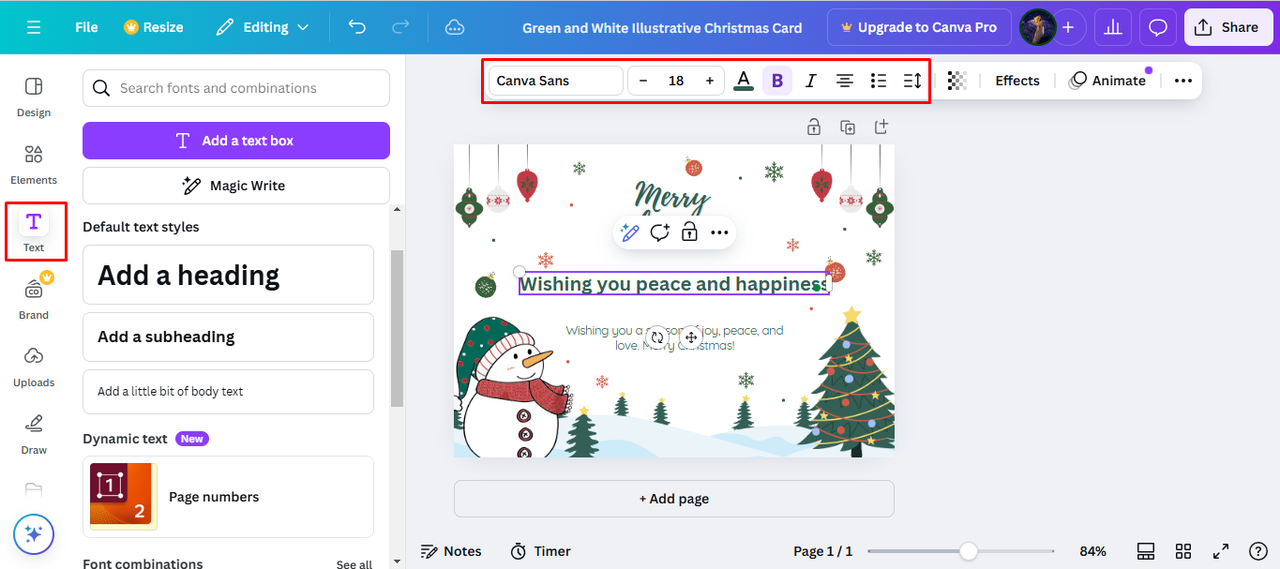The height and width of the screenshot is (569, 1280).
Task: Adjust the zoom slider
Action: [x=968, y=551]
